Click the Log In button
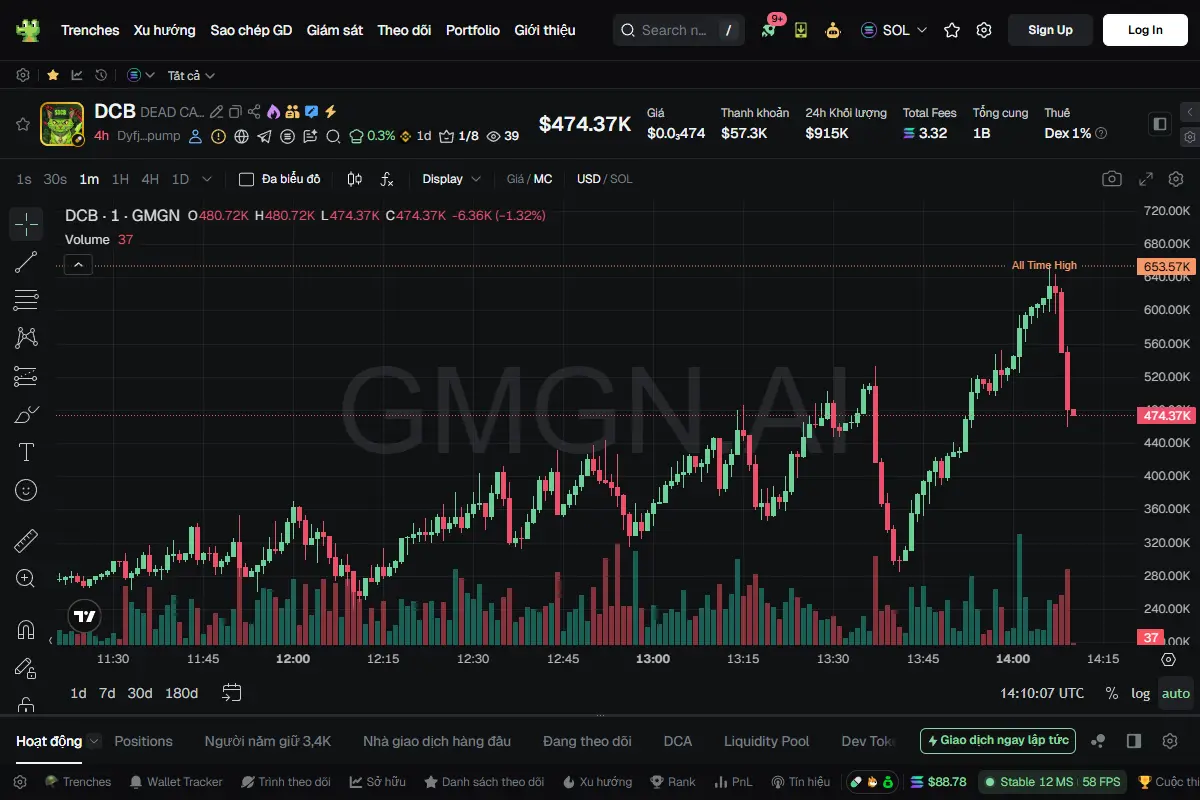The height and width of the screenshot is (800, 1200). pyautogui.click(x=1145, y=30)
